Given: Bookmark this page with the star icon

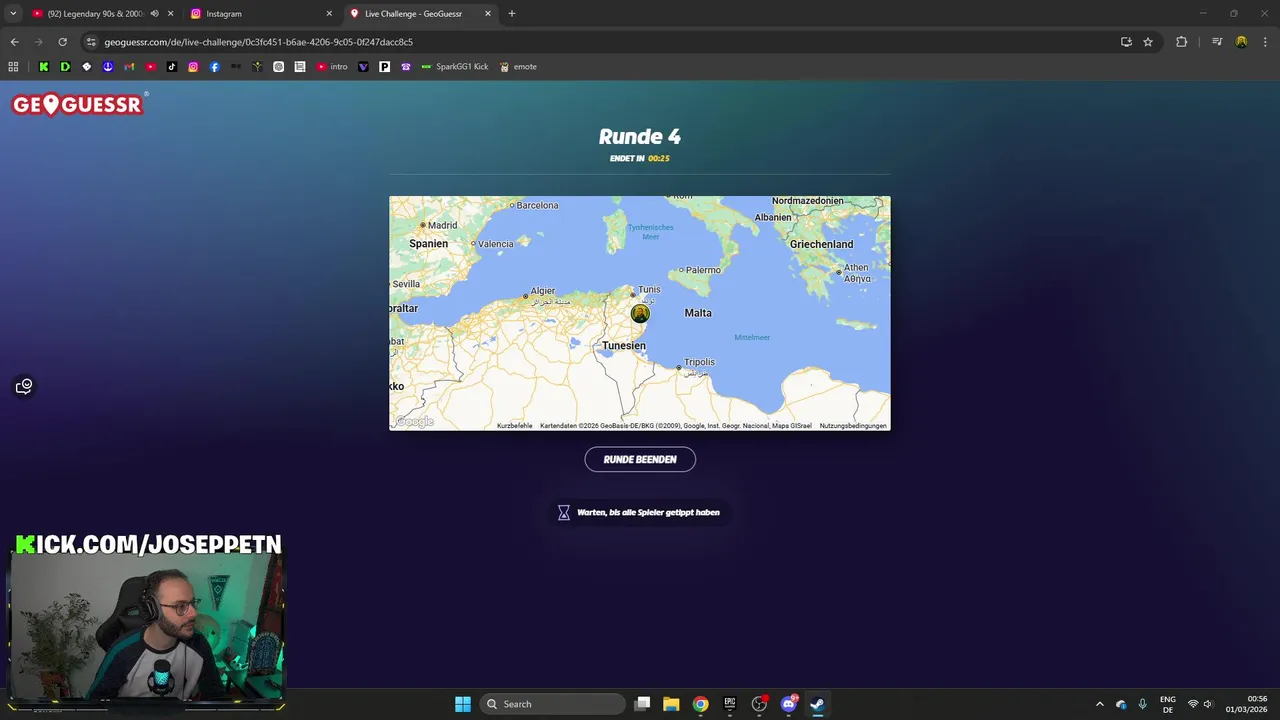Looking at the screenshot, I should (x=1148, y=42).
